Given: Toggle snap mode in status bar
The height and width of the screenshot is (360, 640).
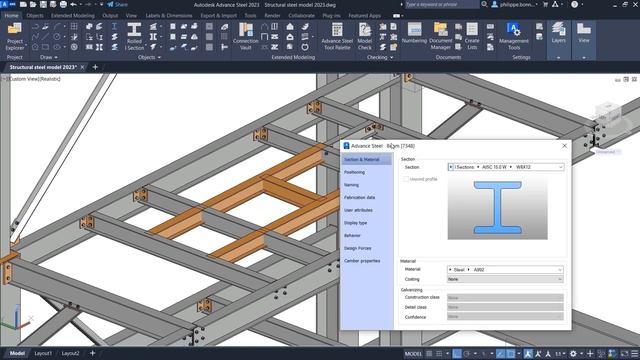Looking at the screenshot, I should (x=439, y=353).
